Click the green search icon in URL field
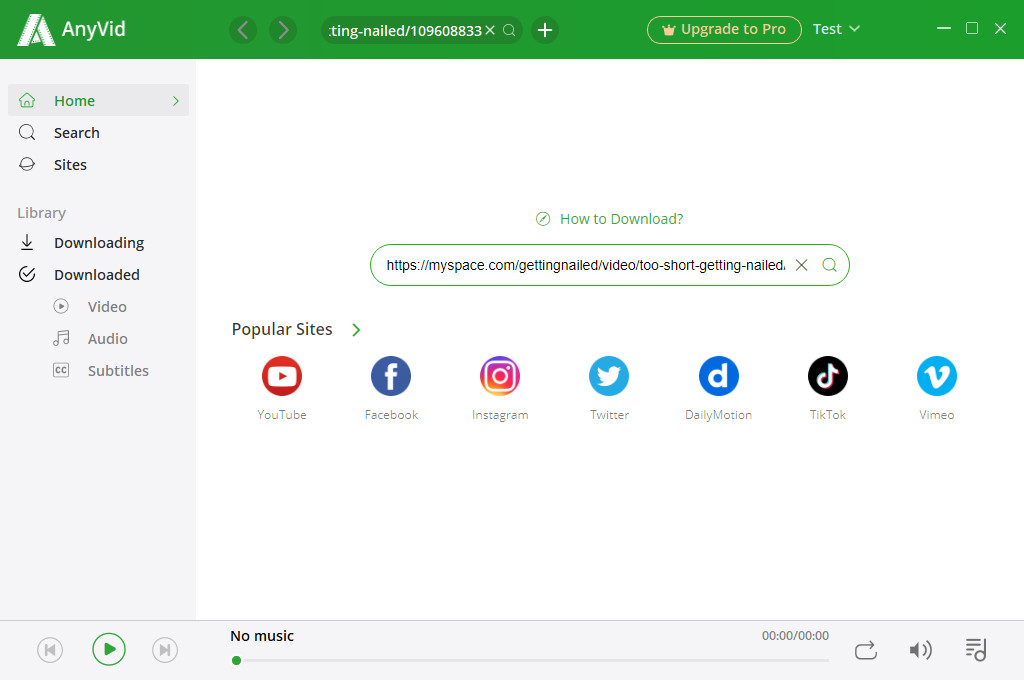The image size is (1024, 680). click(829, 265)
